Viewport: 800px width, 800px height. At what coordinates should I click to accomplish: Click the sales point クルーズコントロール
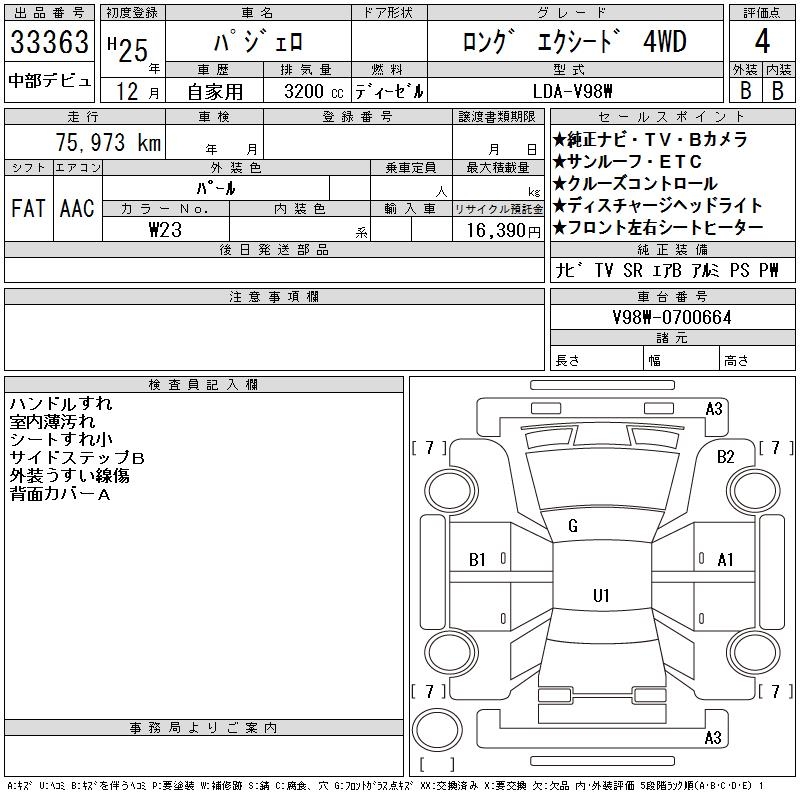[x=635, y=184]
